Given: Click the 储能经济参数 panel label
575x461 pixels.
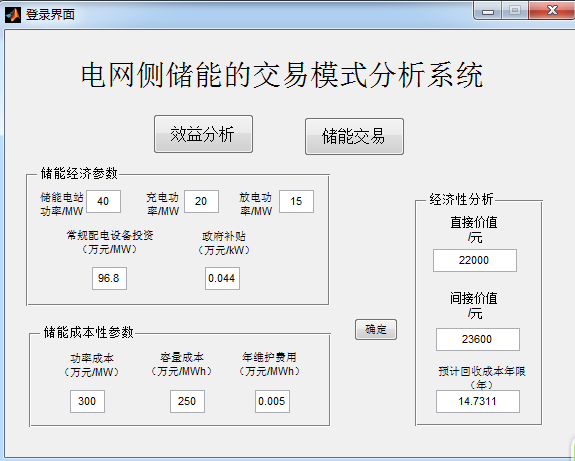Looking at the screenshot, I should [79, 173].
